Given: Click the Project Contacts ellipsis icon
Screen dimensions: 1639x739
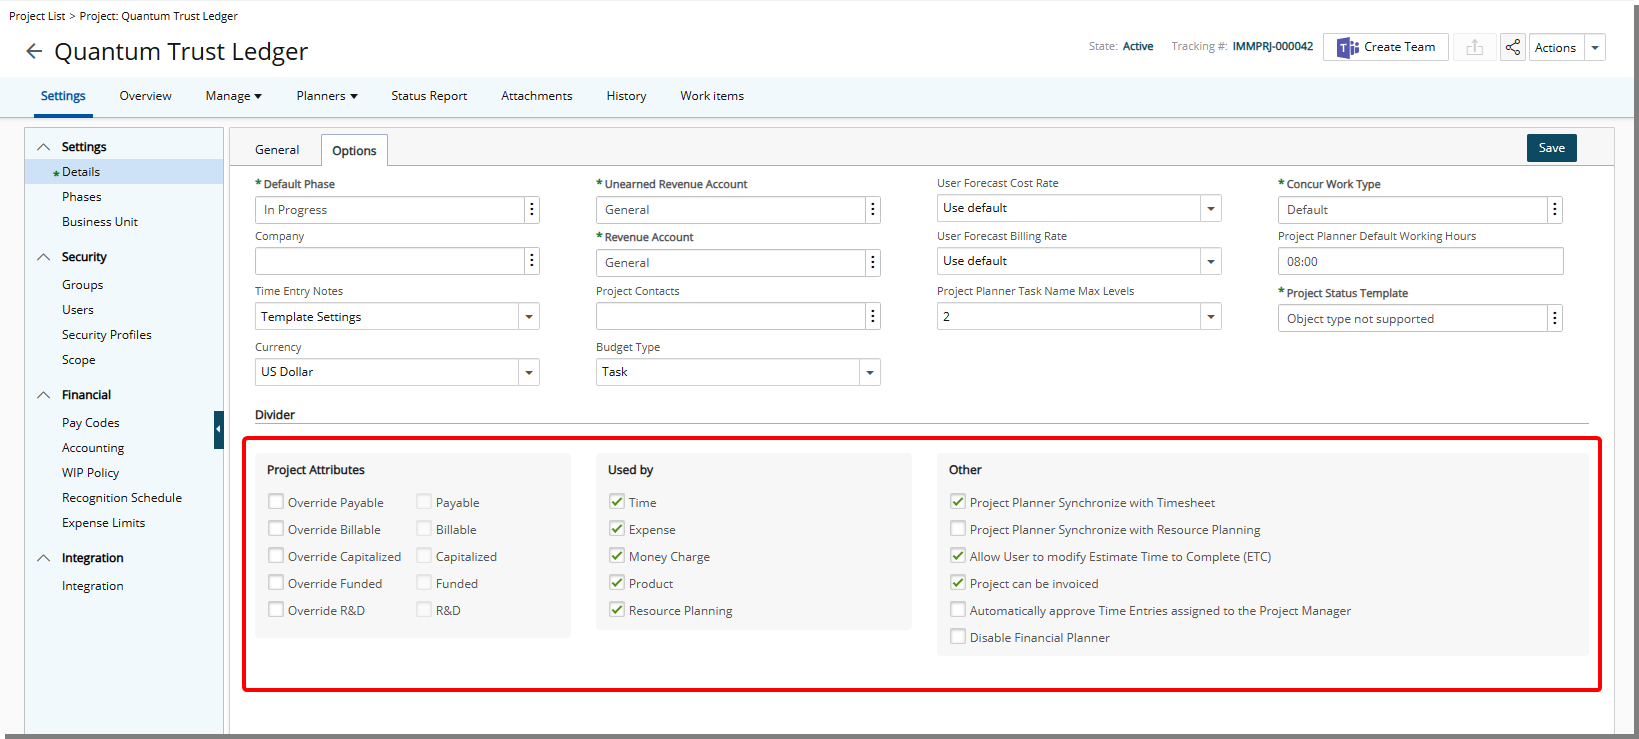Looking at the screenshot, I should (873, 317).
